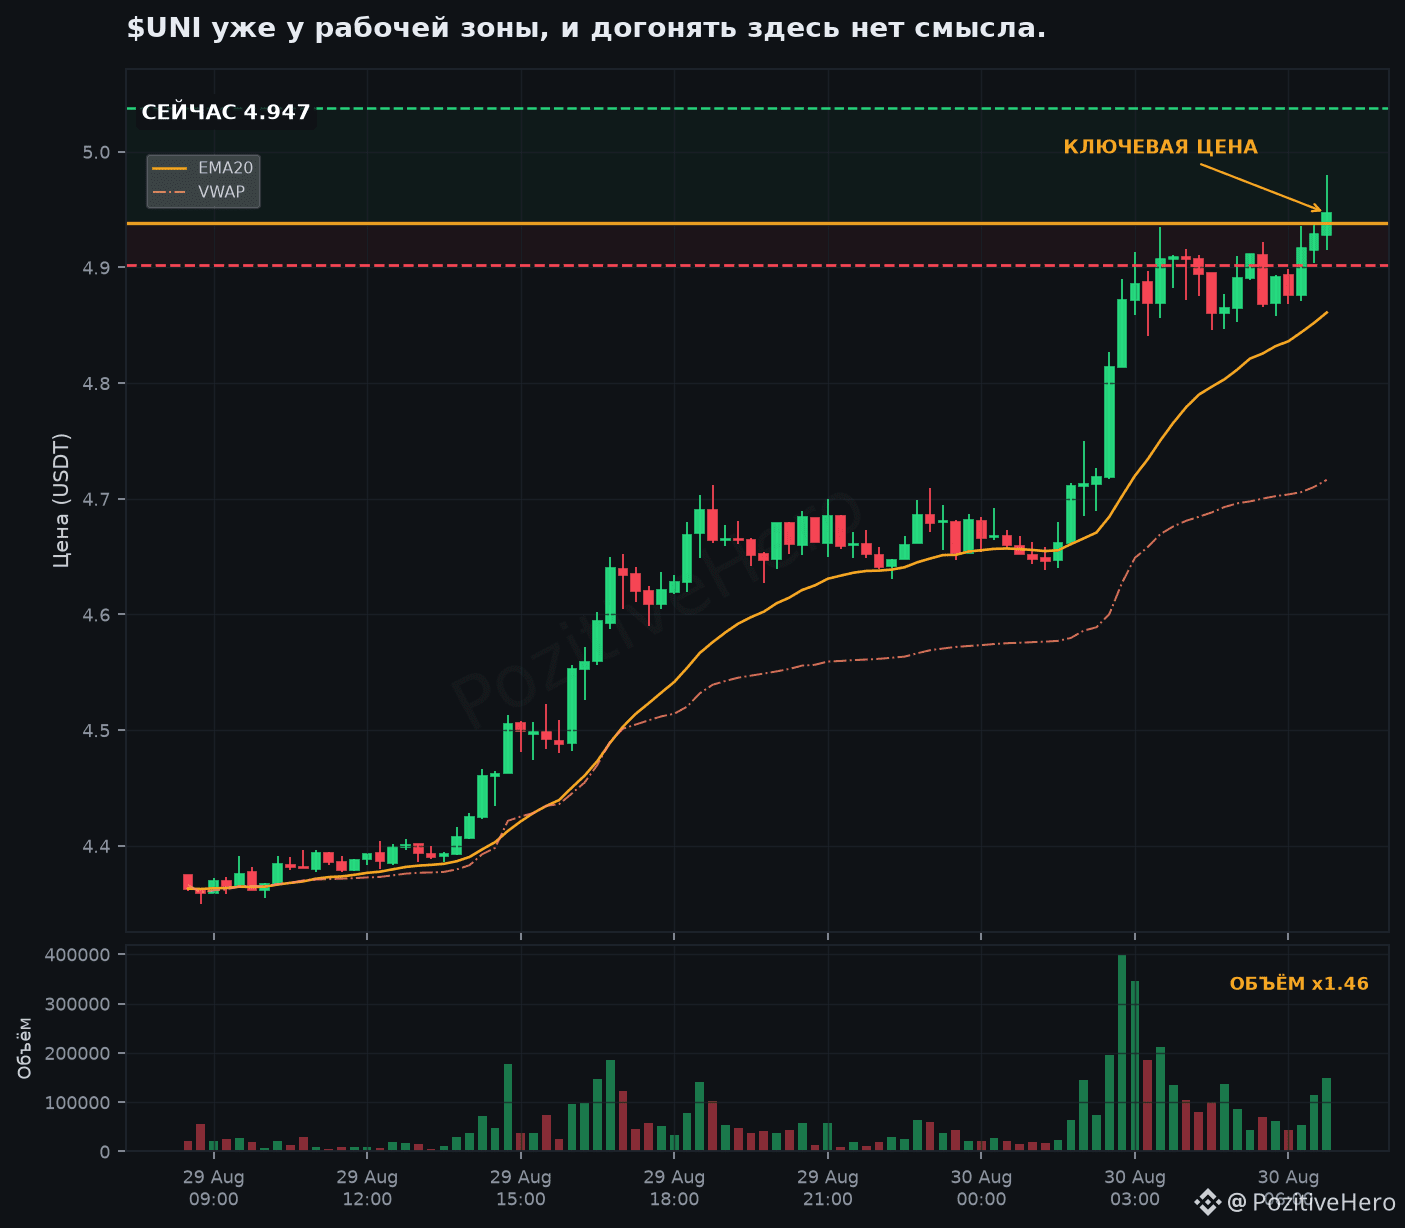Screen dimensions: 1405x1228
Task: Click the 29 Aug 18:00 time label
Action: (x=674, y=1188)
